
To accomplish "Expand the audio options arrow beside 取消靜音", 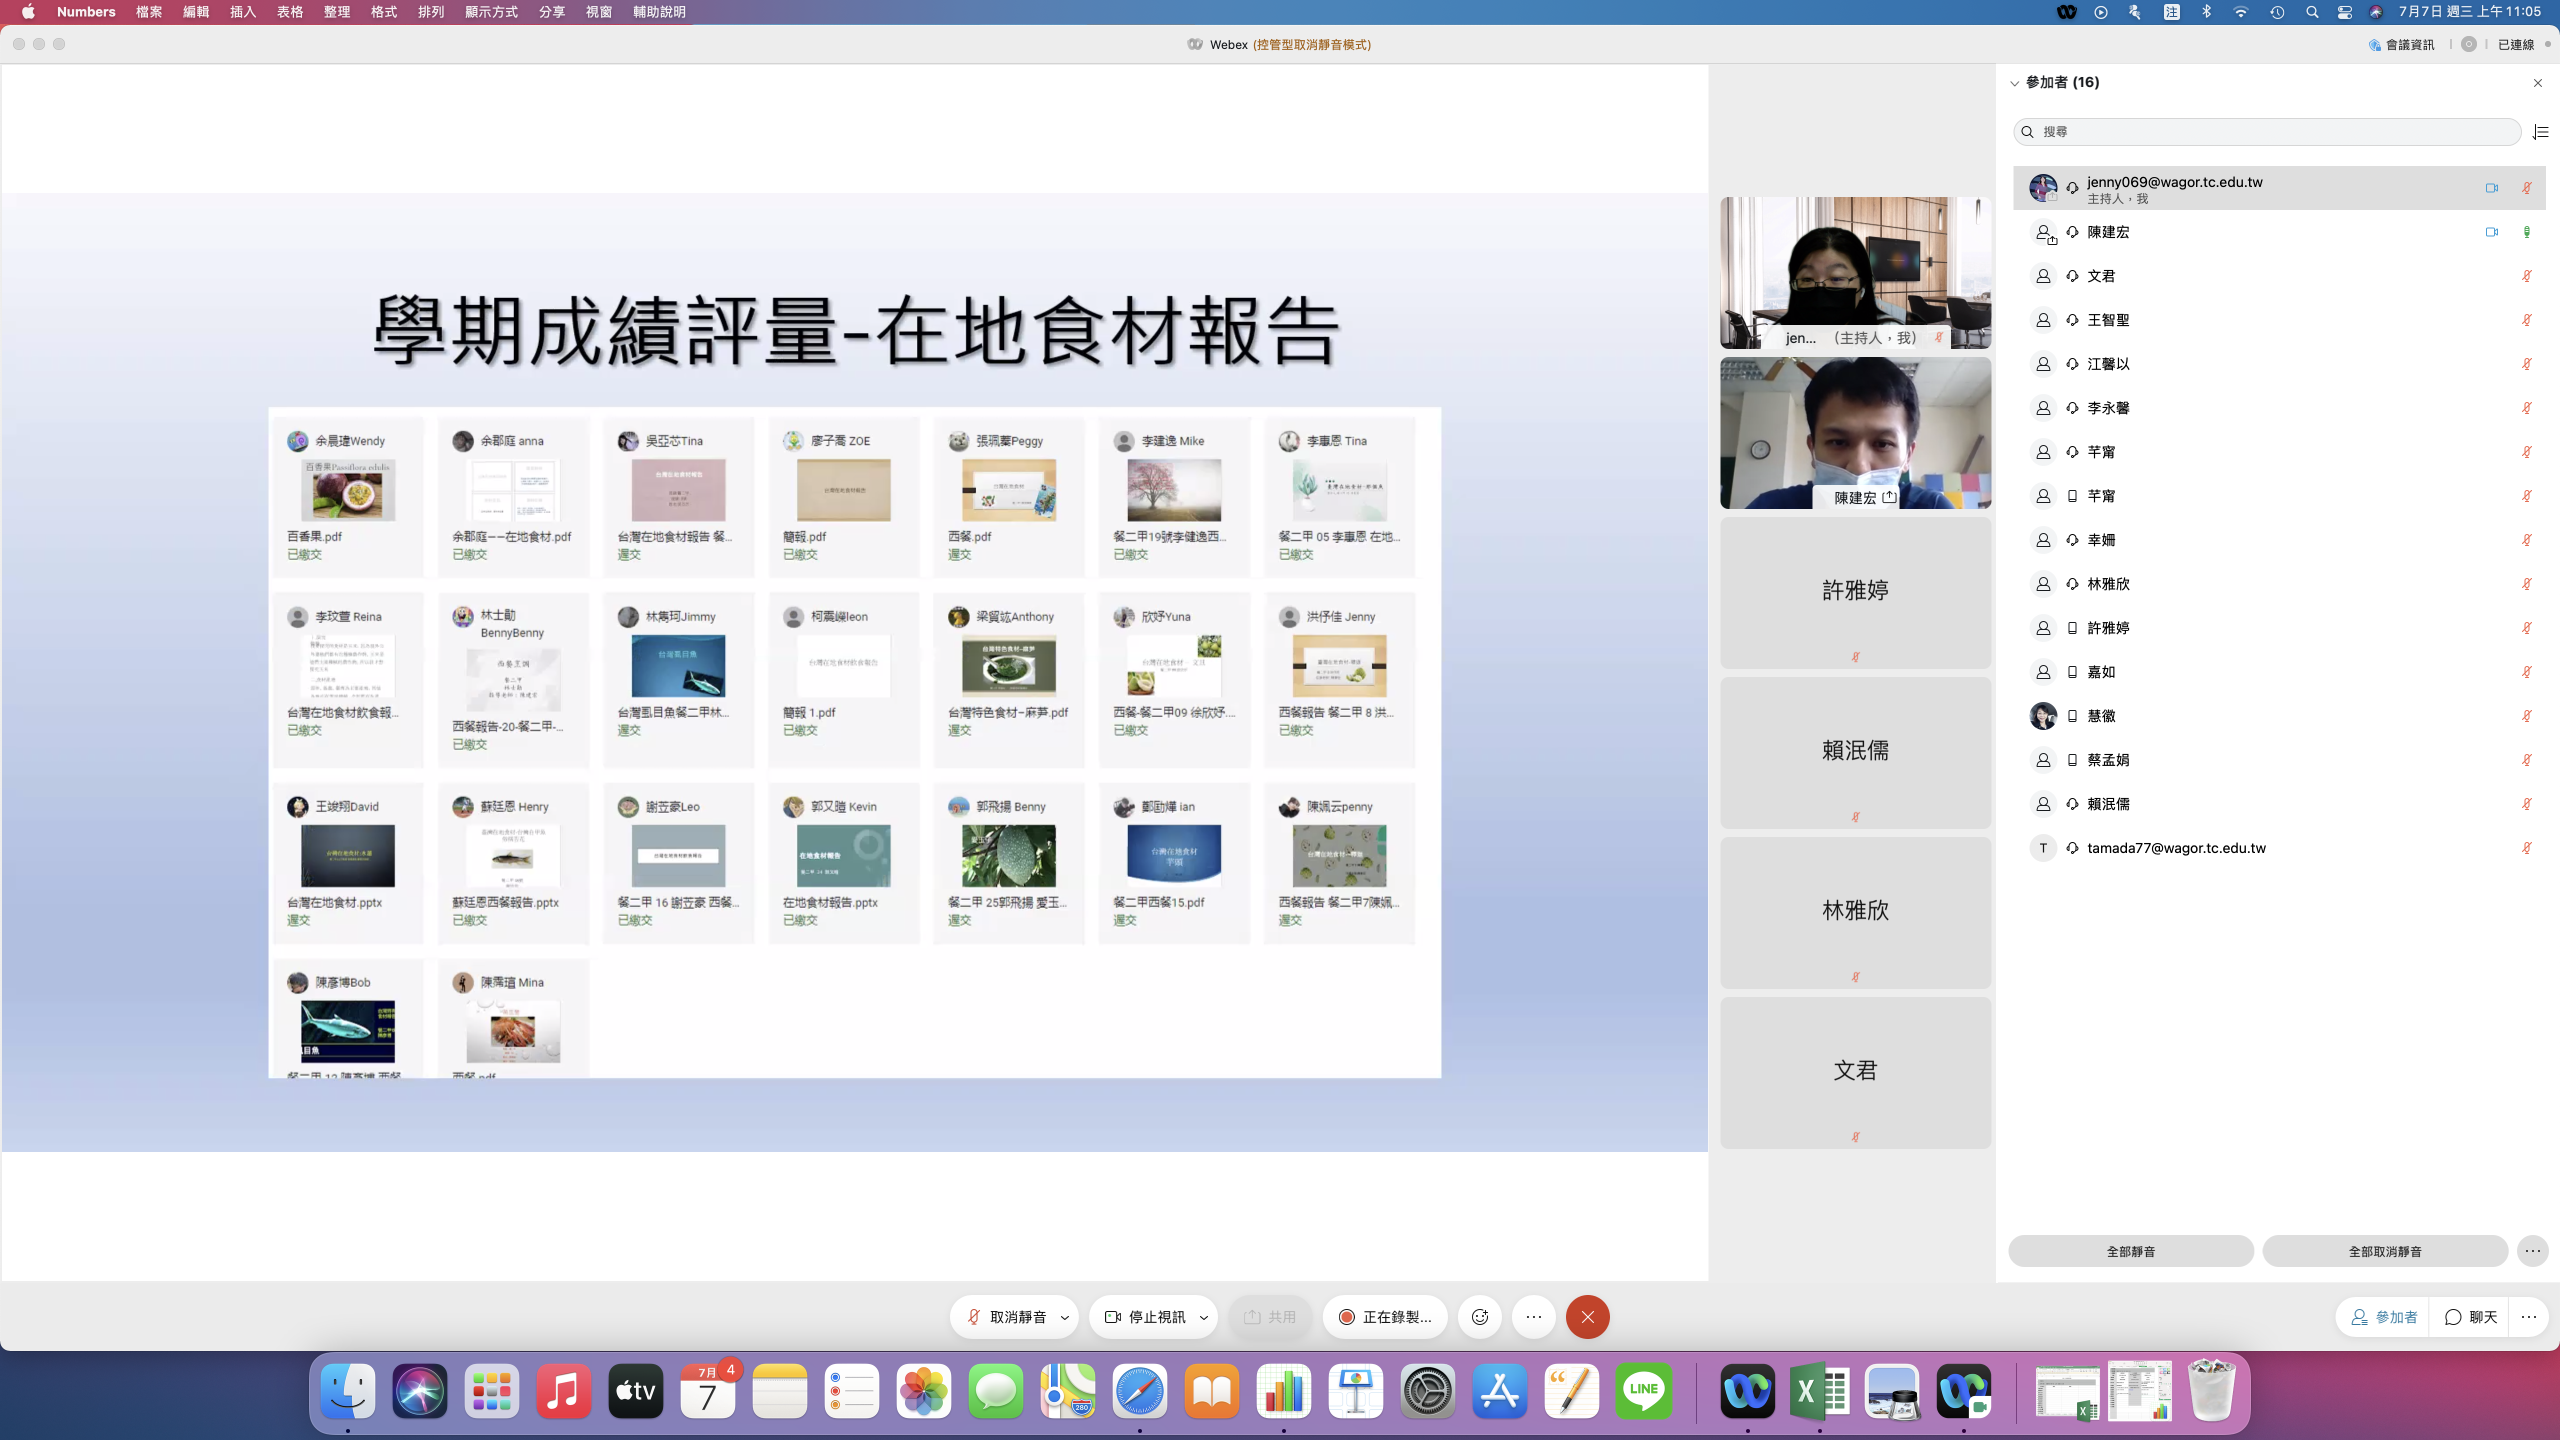I will pyautogui.click(x=1065, y=1317).
